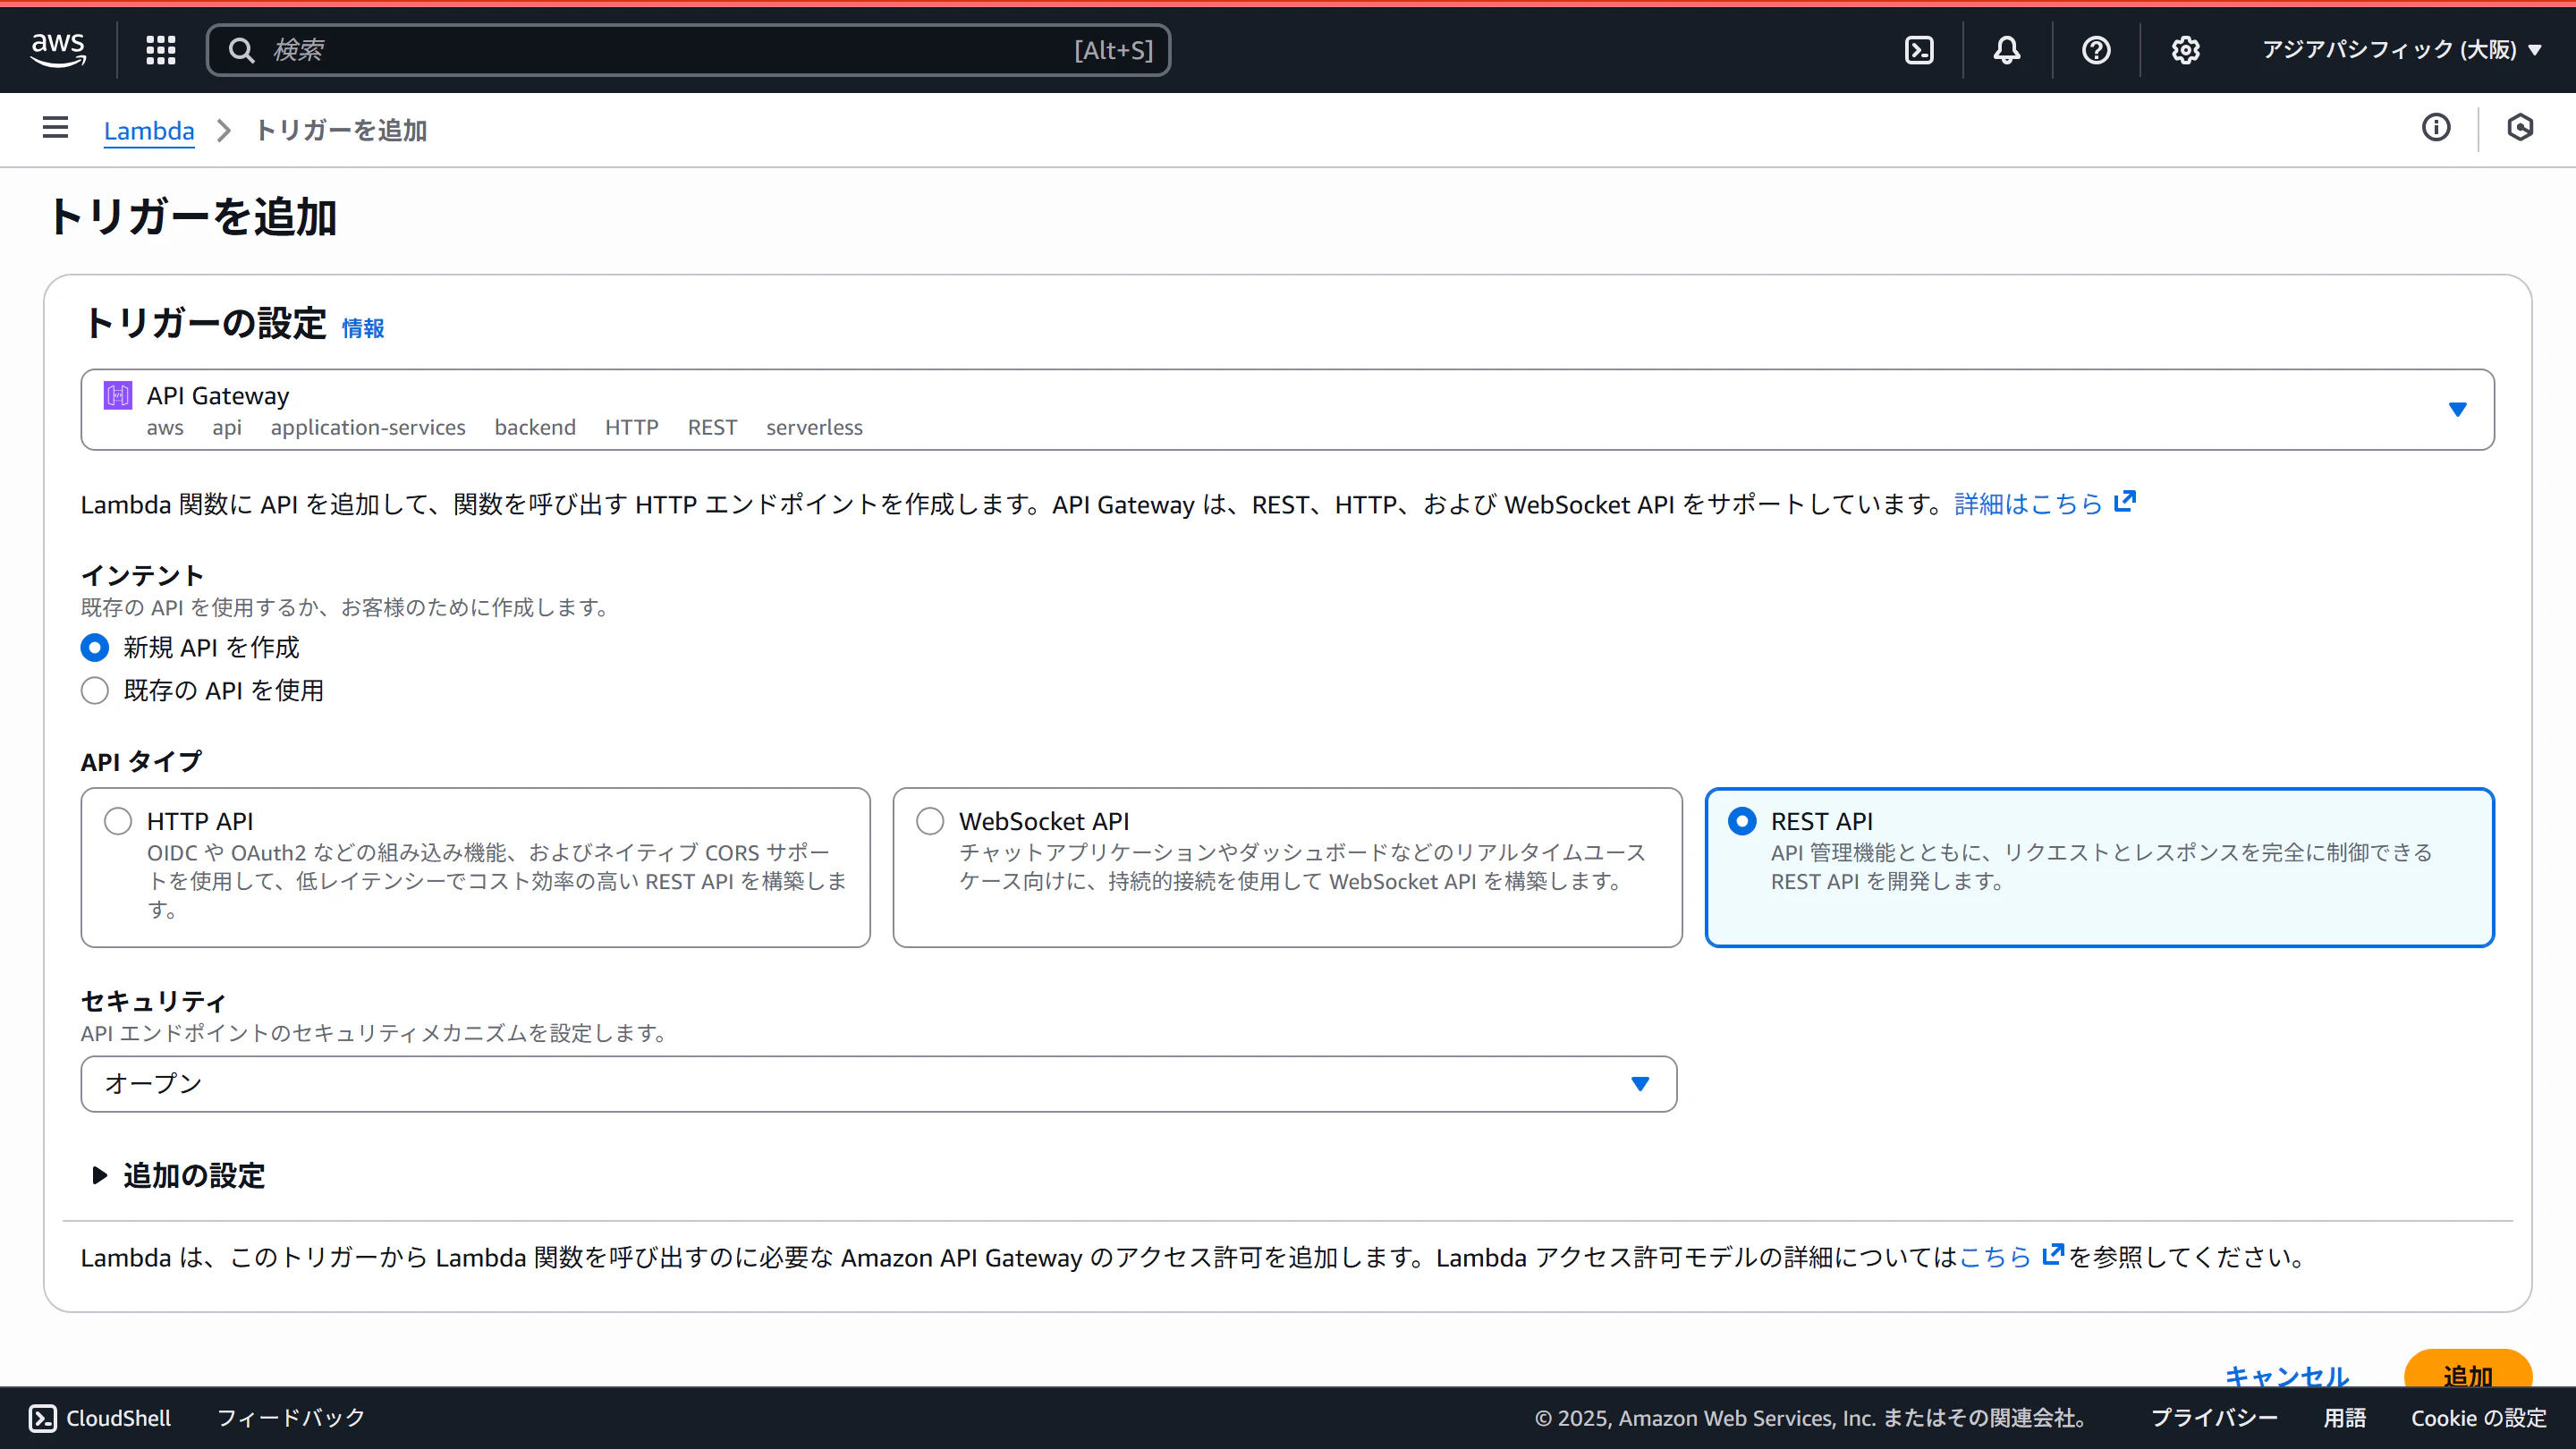Expand the 追加の設定 section

[178, 1175]
